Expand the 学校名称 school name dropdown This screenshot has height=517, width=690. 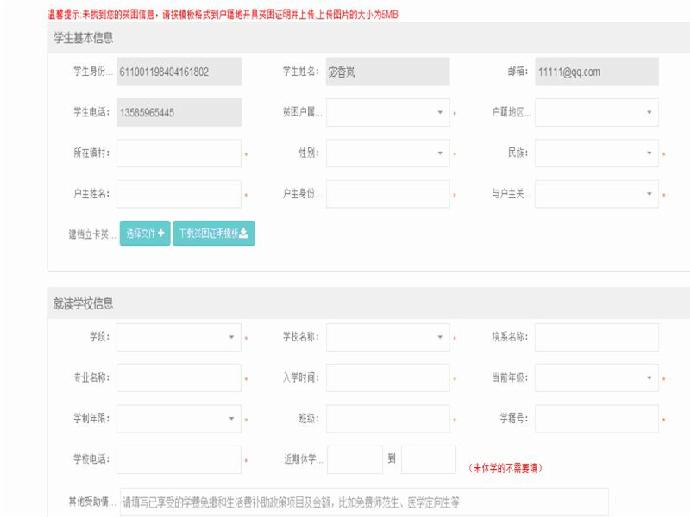tap(387, 337)
